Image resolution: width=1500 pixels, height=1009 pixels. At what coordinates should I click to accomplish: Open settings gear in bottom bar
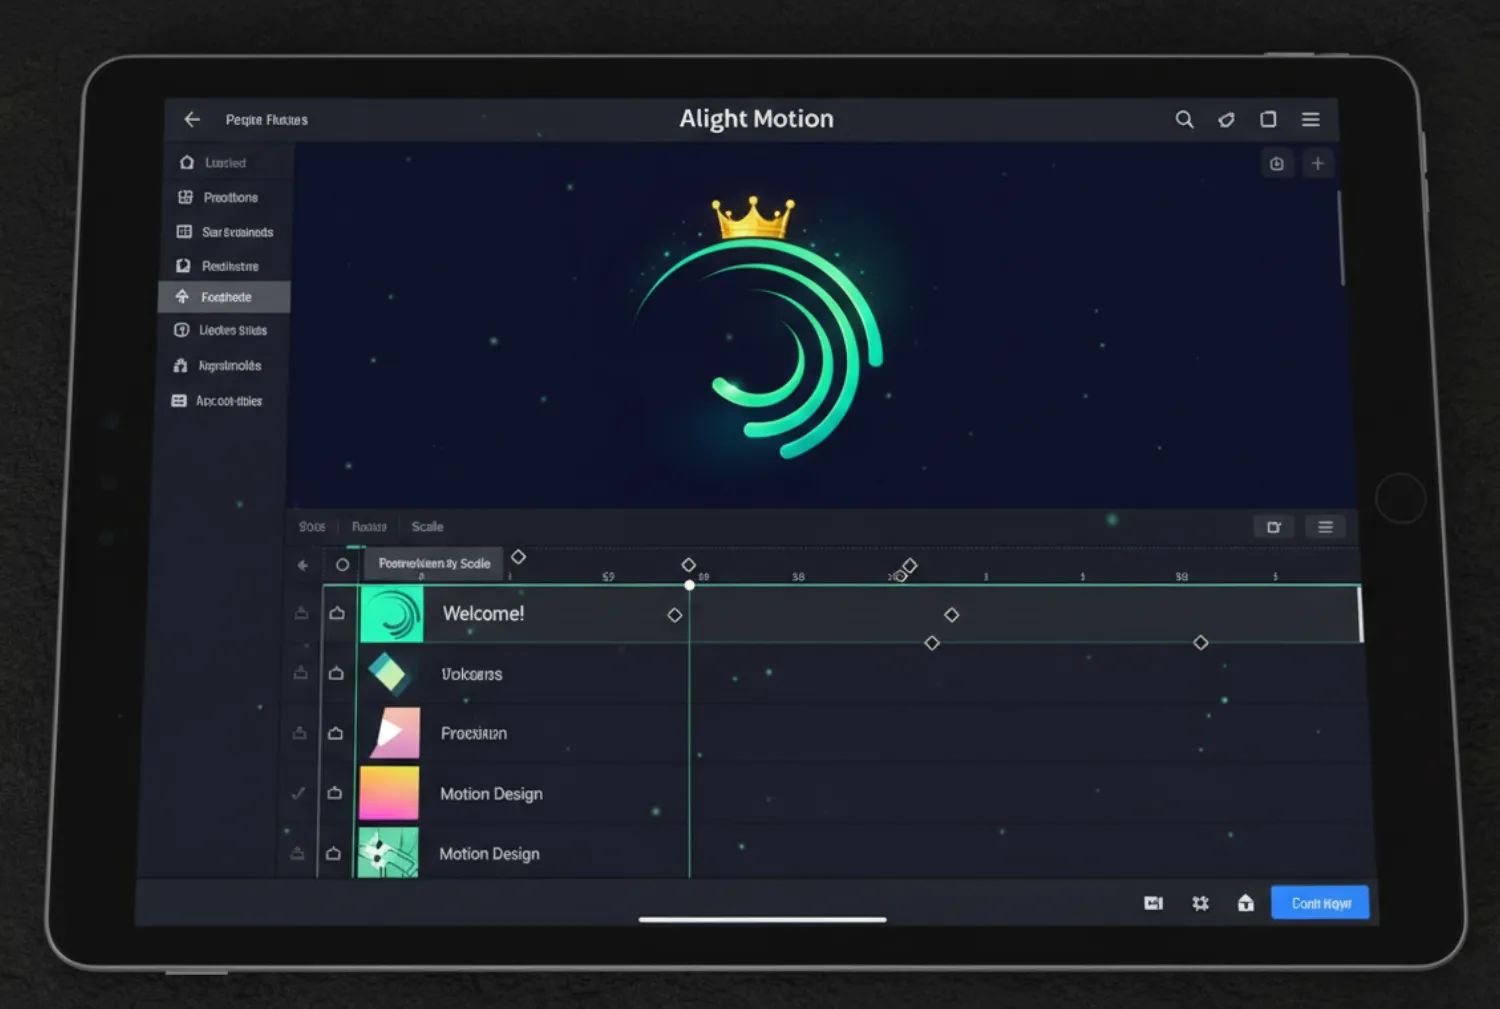tap(1200, 903)
